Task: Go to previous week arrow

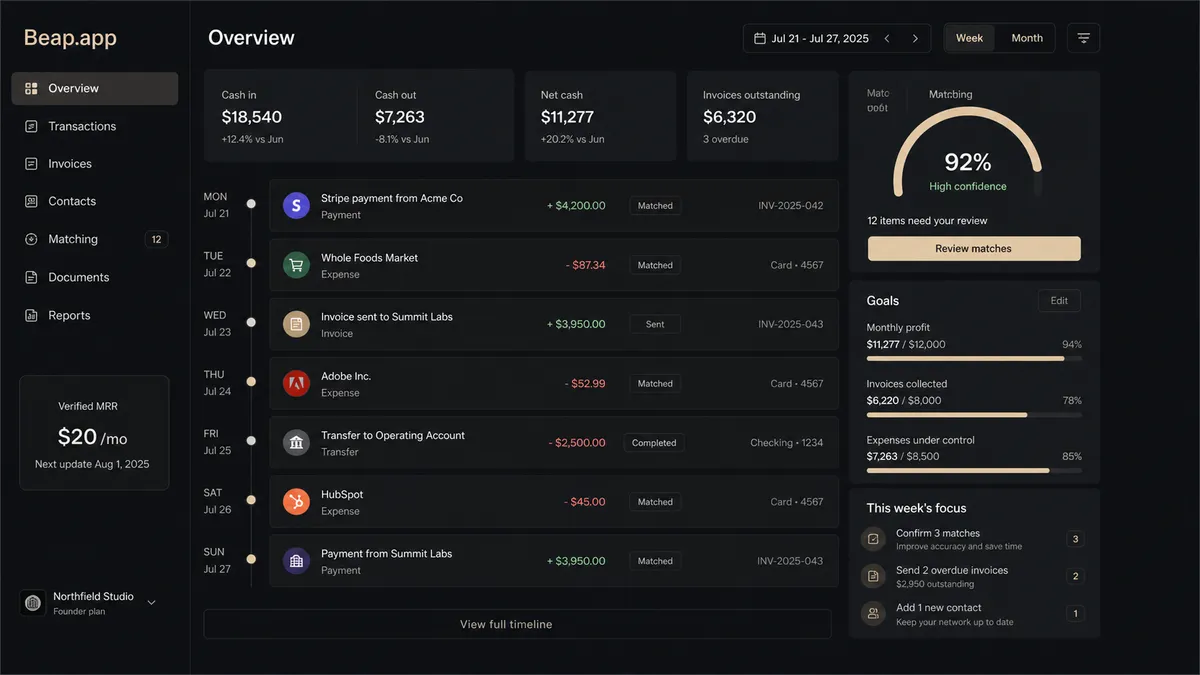Action: 887,38
